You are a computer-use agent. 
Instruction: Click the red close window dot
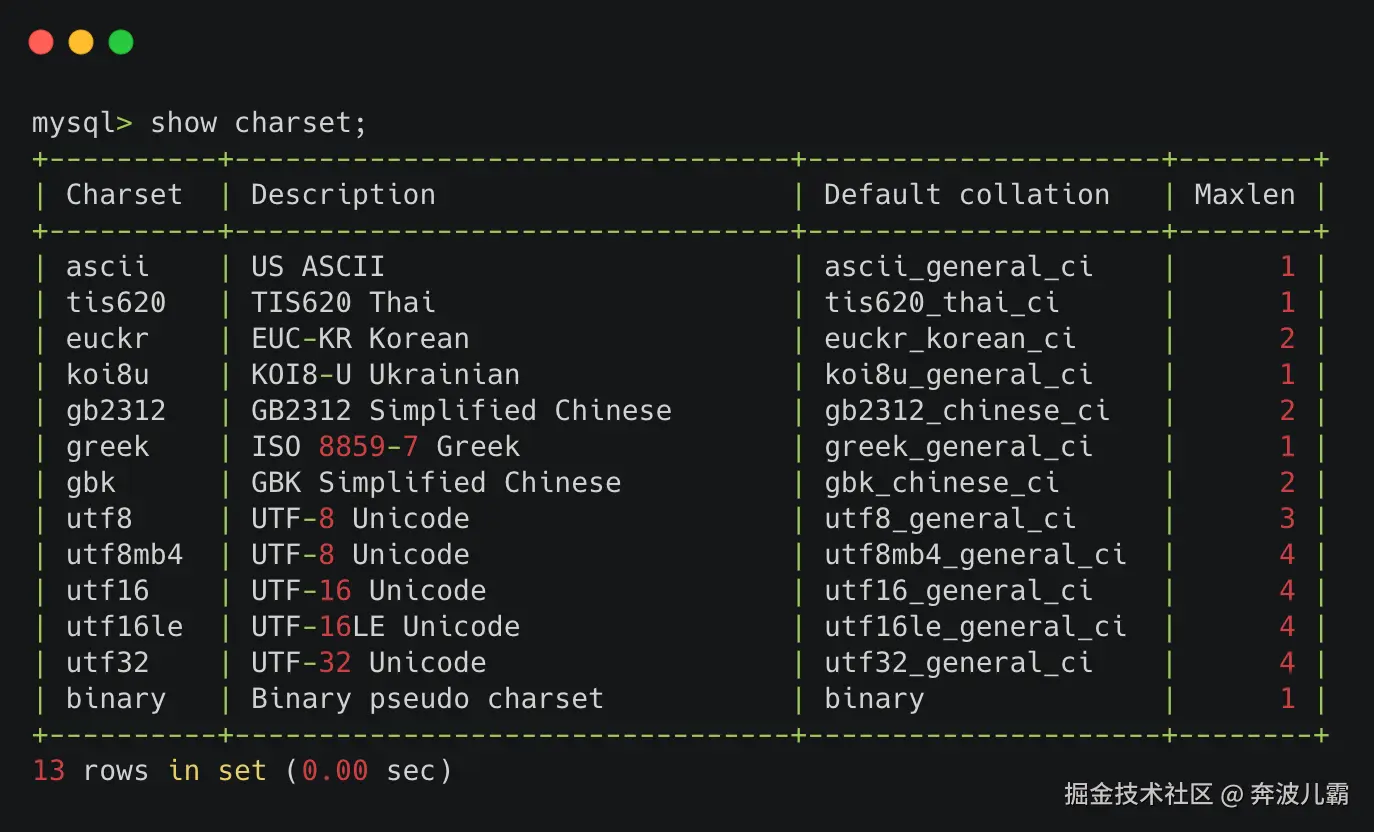(41, 42)
